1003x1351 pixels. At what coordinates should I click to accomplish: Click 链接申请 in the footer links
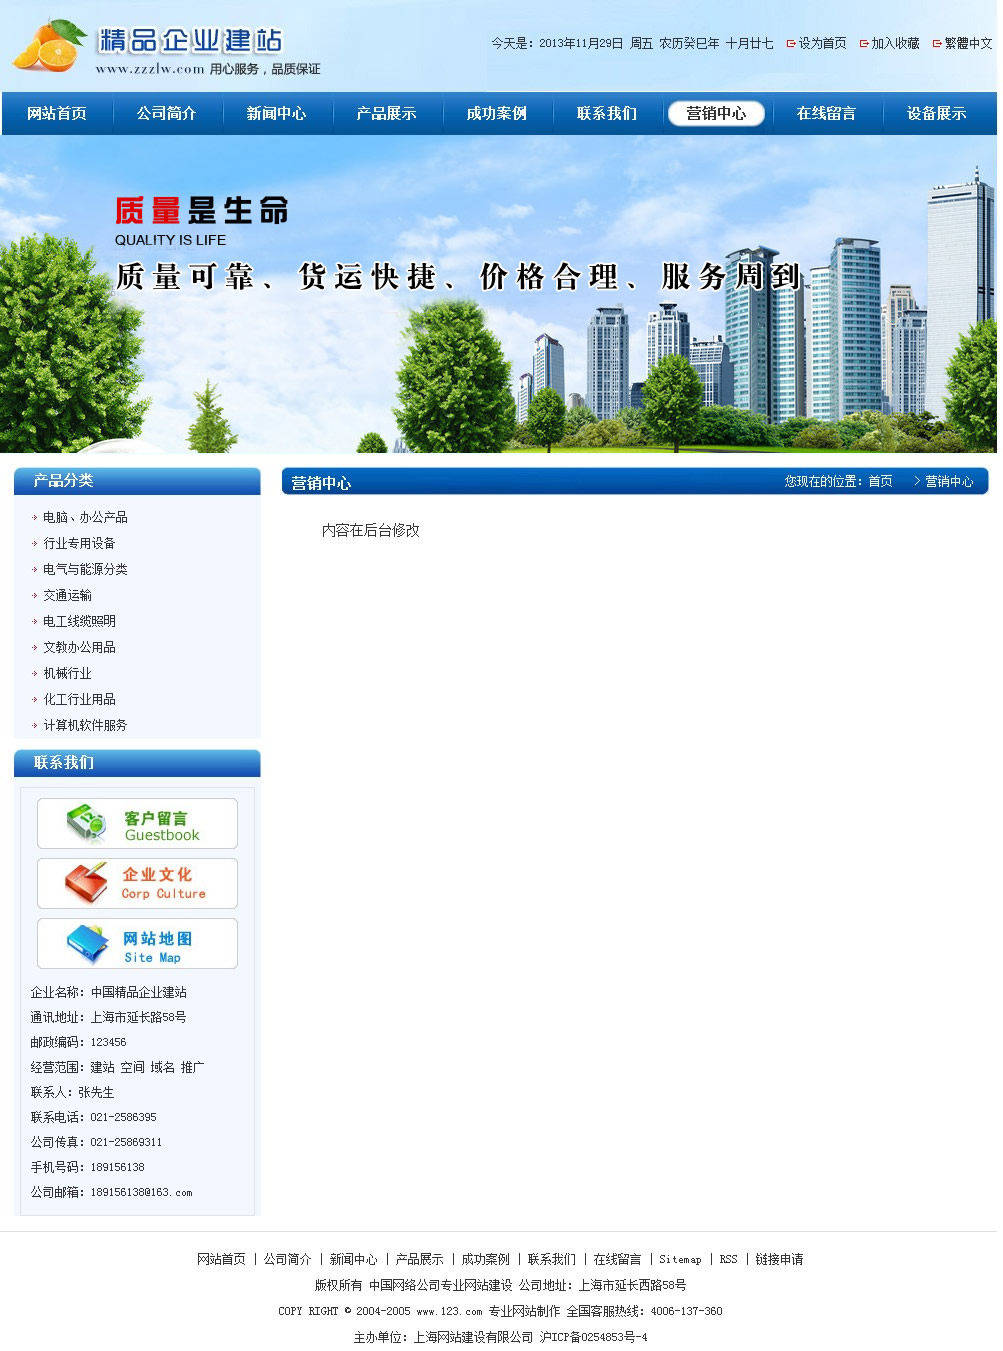click(779, 1260)
